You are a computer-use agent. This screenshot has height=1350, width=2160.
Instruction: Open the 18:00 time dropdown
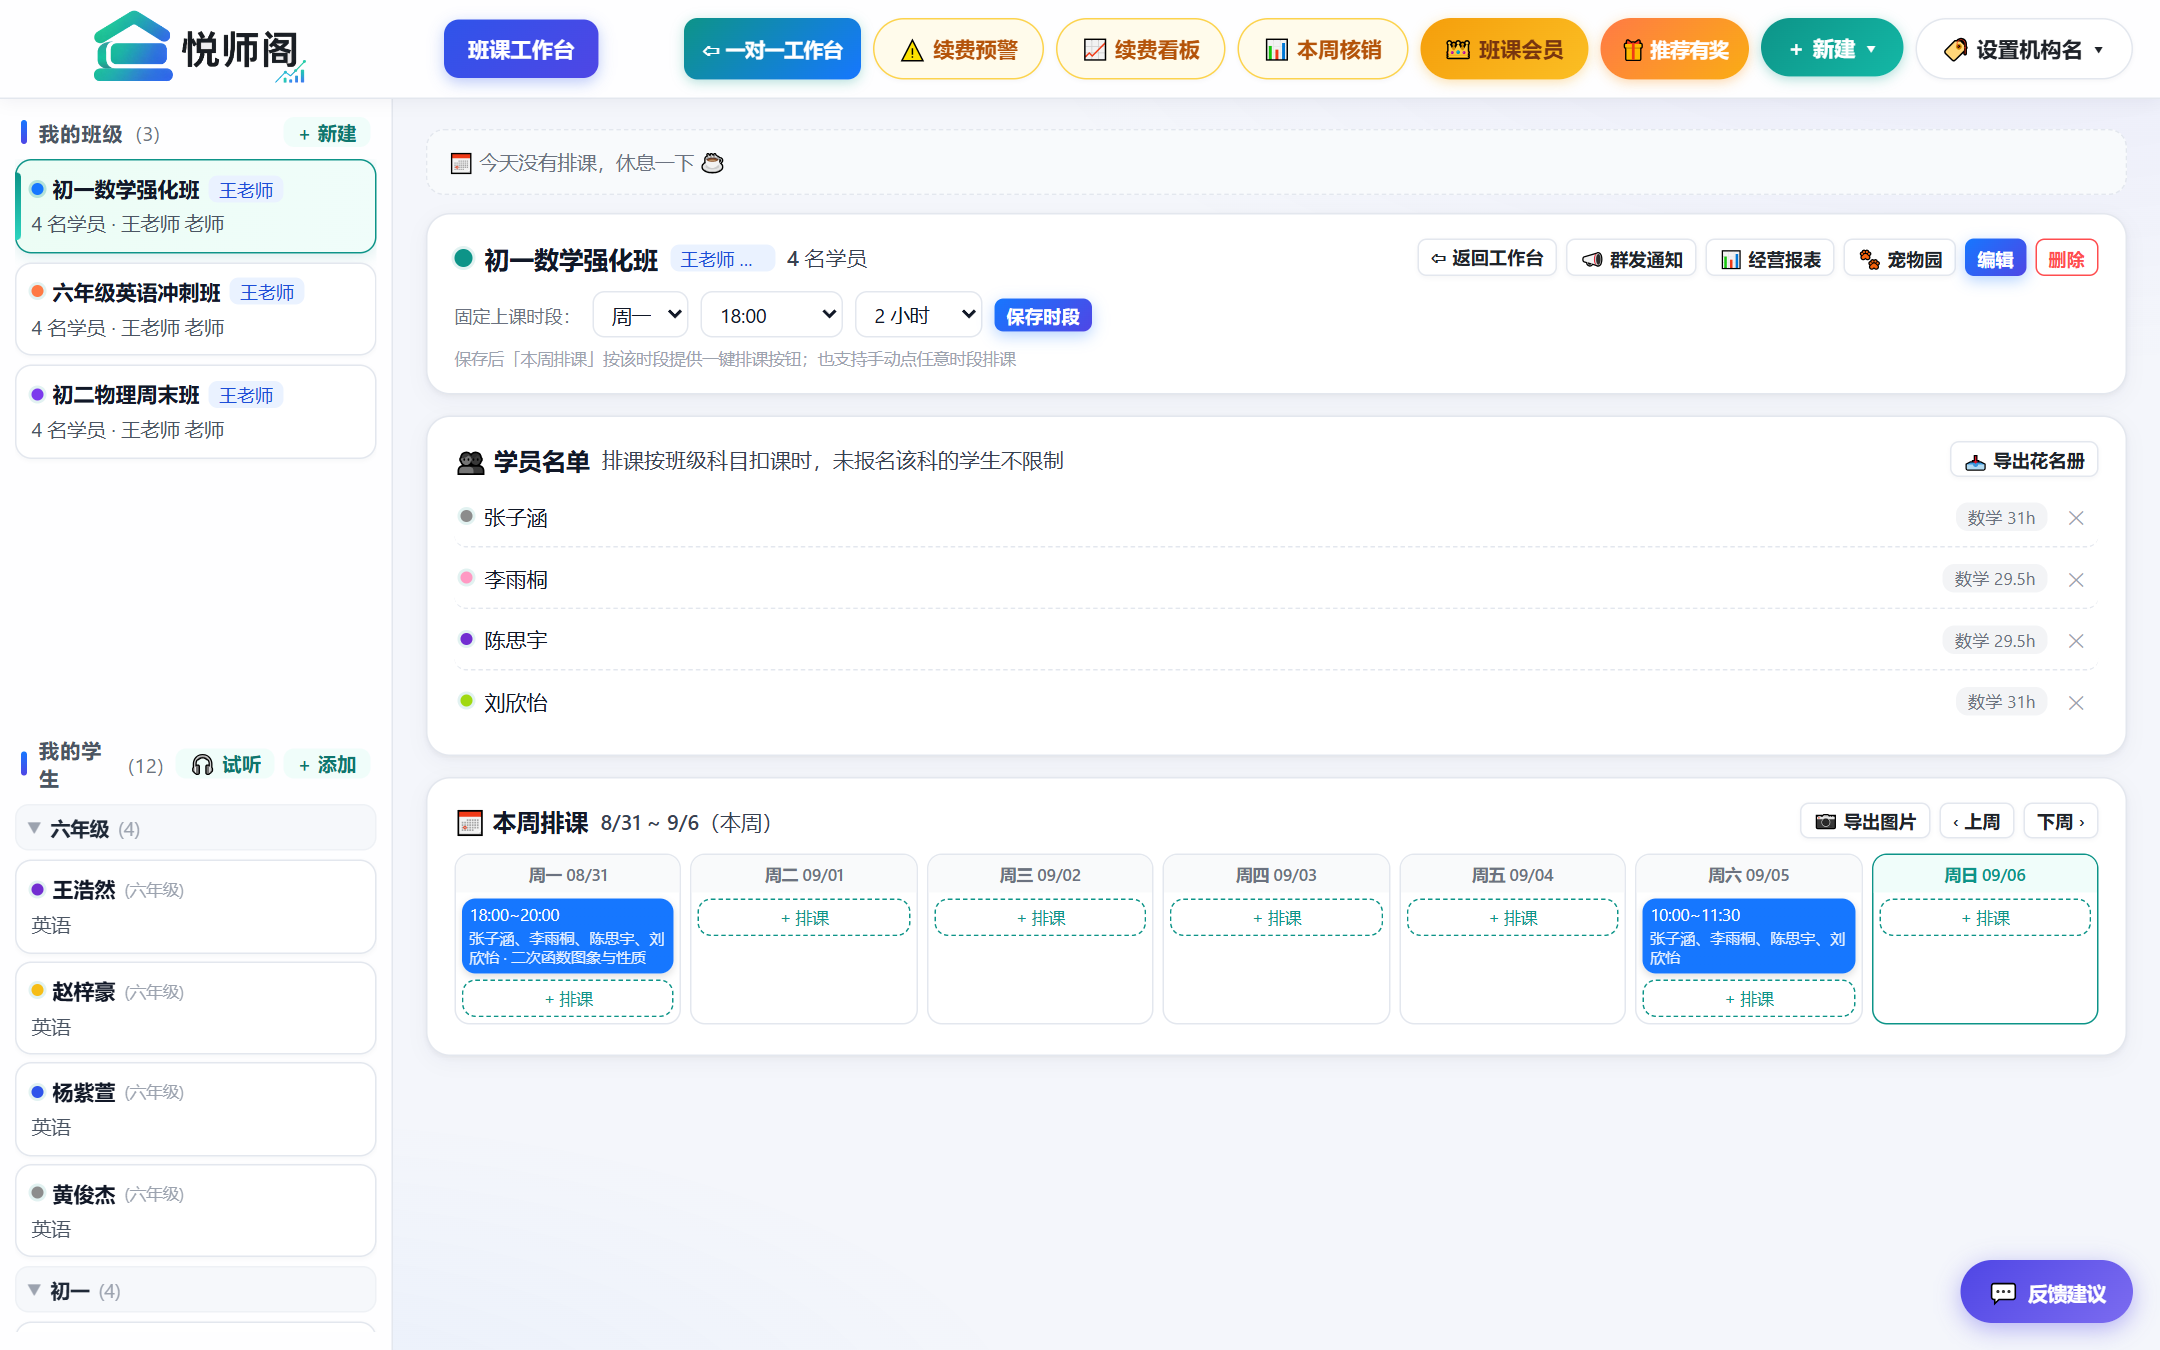pos(772,315)
